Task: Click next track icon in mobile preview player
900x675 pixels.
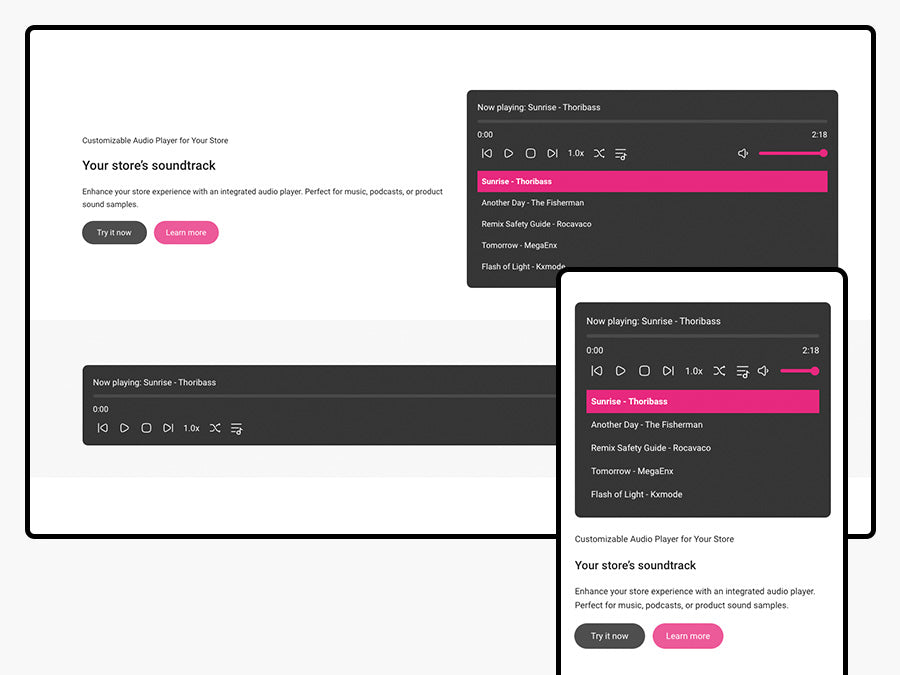Action: point(668,371)
